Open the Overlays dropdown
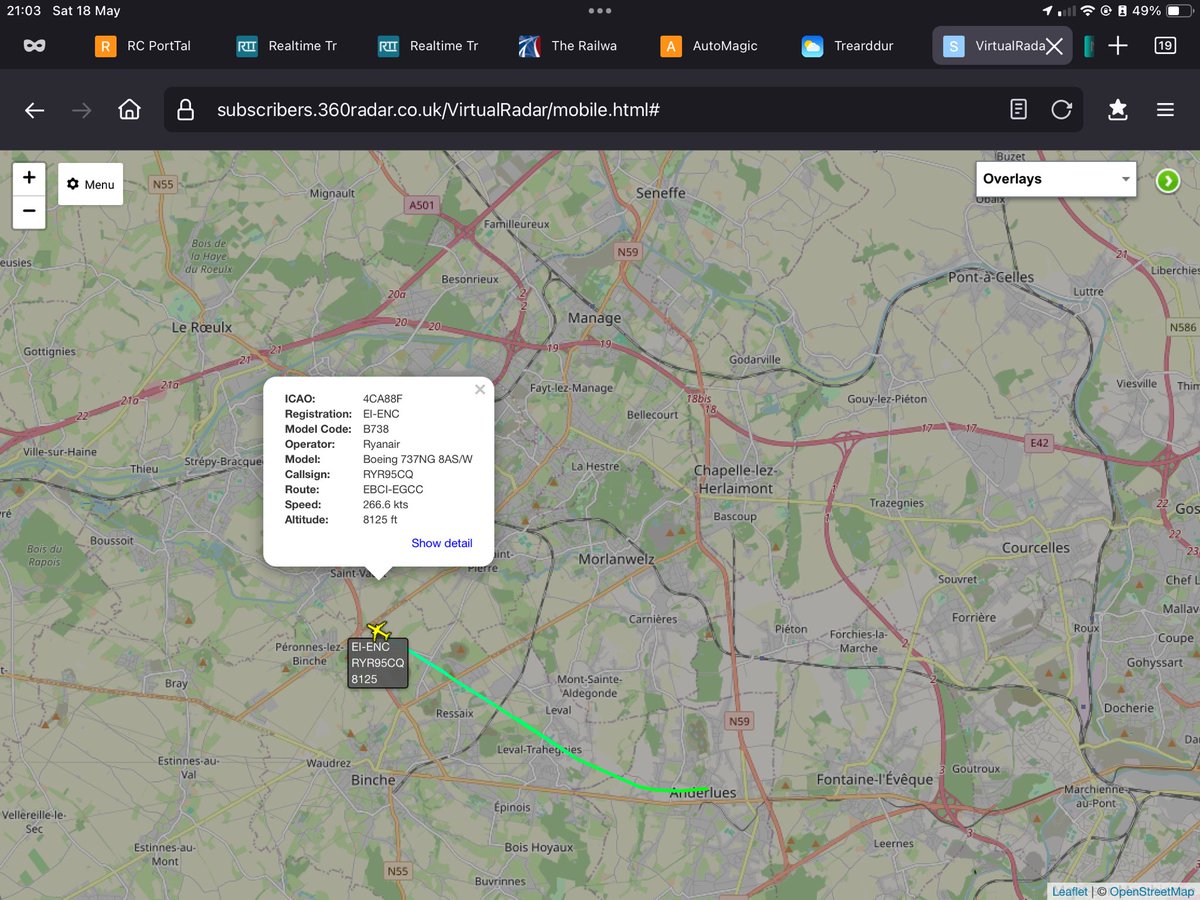Screen dimensions: 1200x900 point(1056,179)
